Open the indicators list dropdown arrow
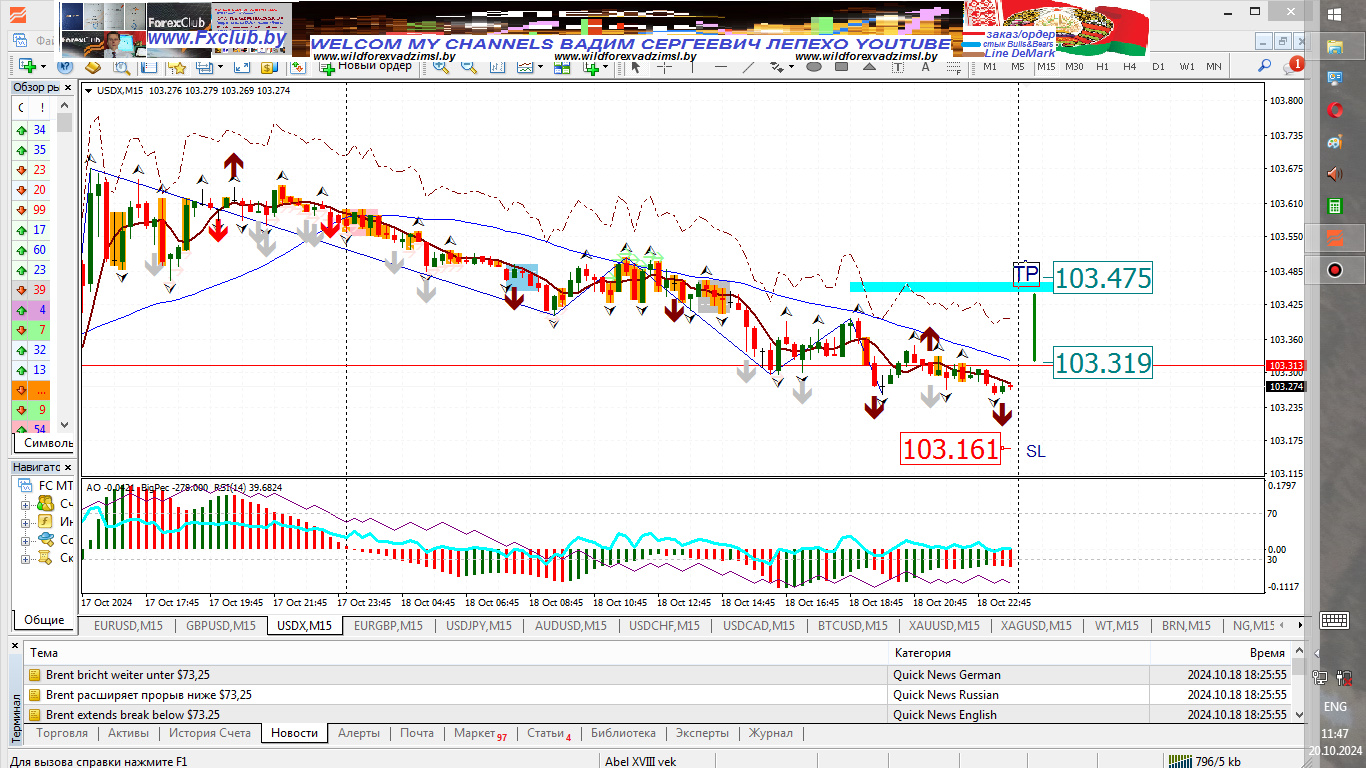1366x768 pixels. point(541,67)
